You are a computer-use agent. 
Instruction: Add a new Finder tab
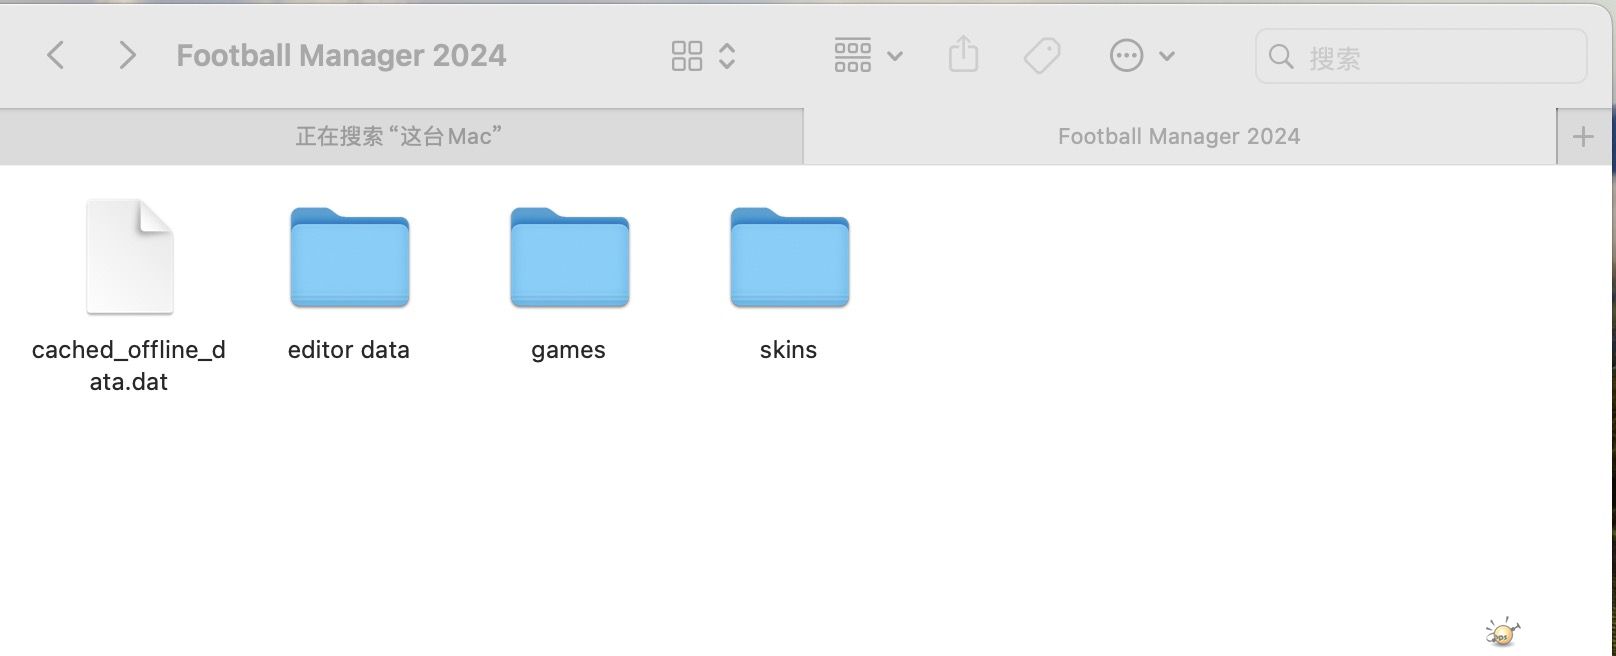click(x=1583, y=137)
